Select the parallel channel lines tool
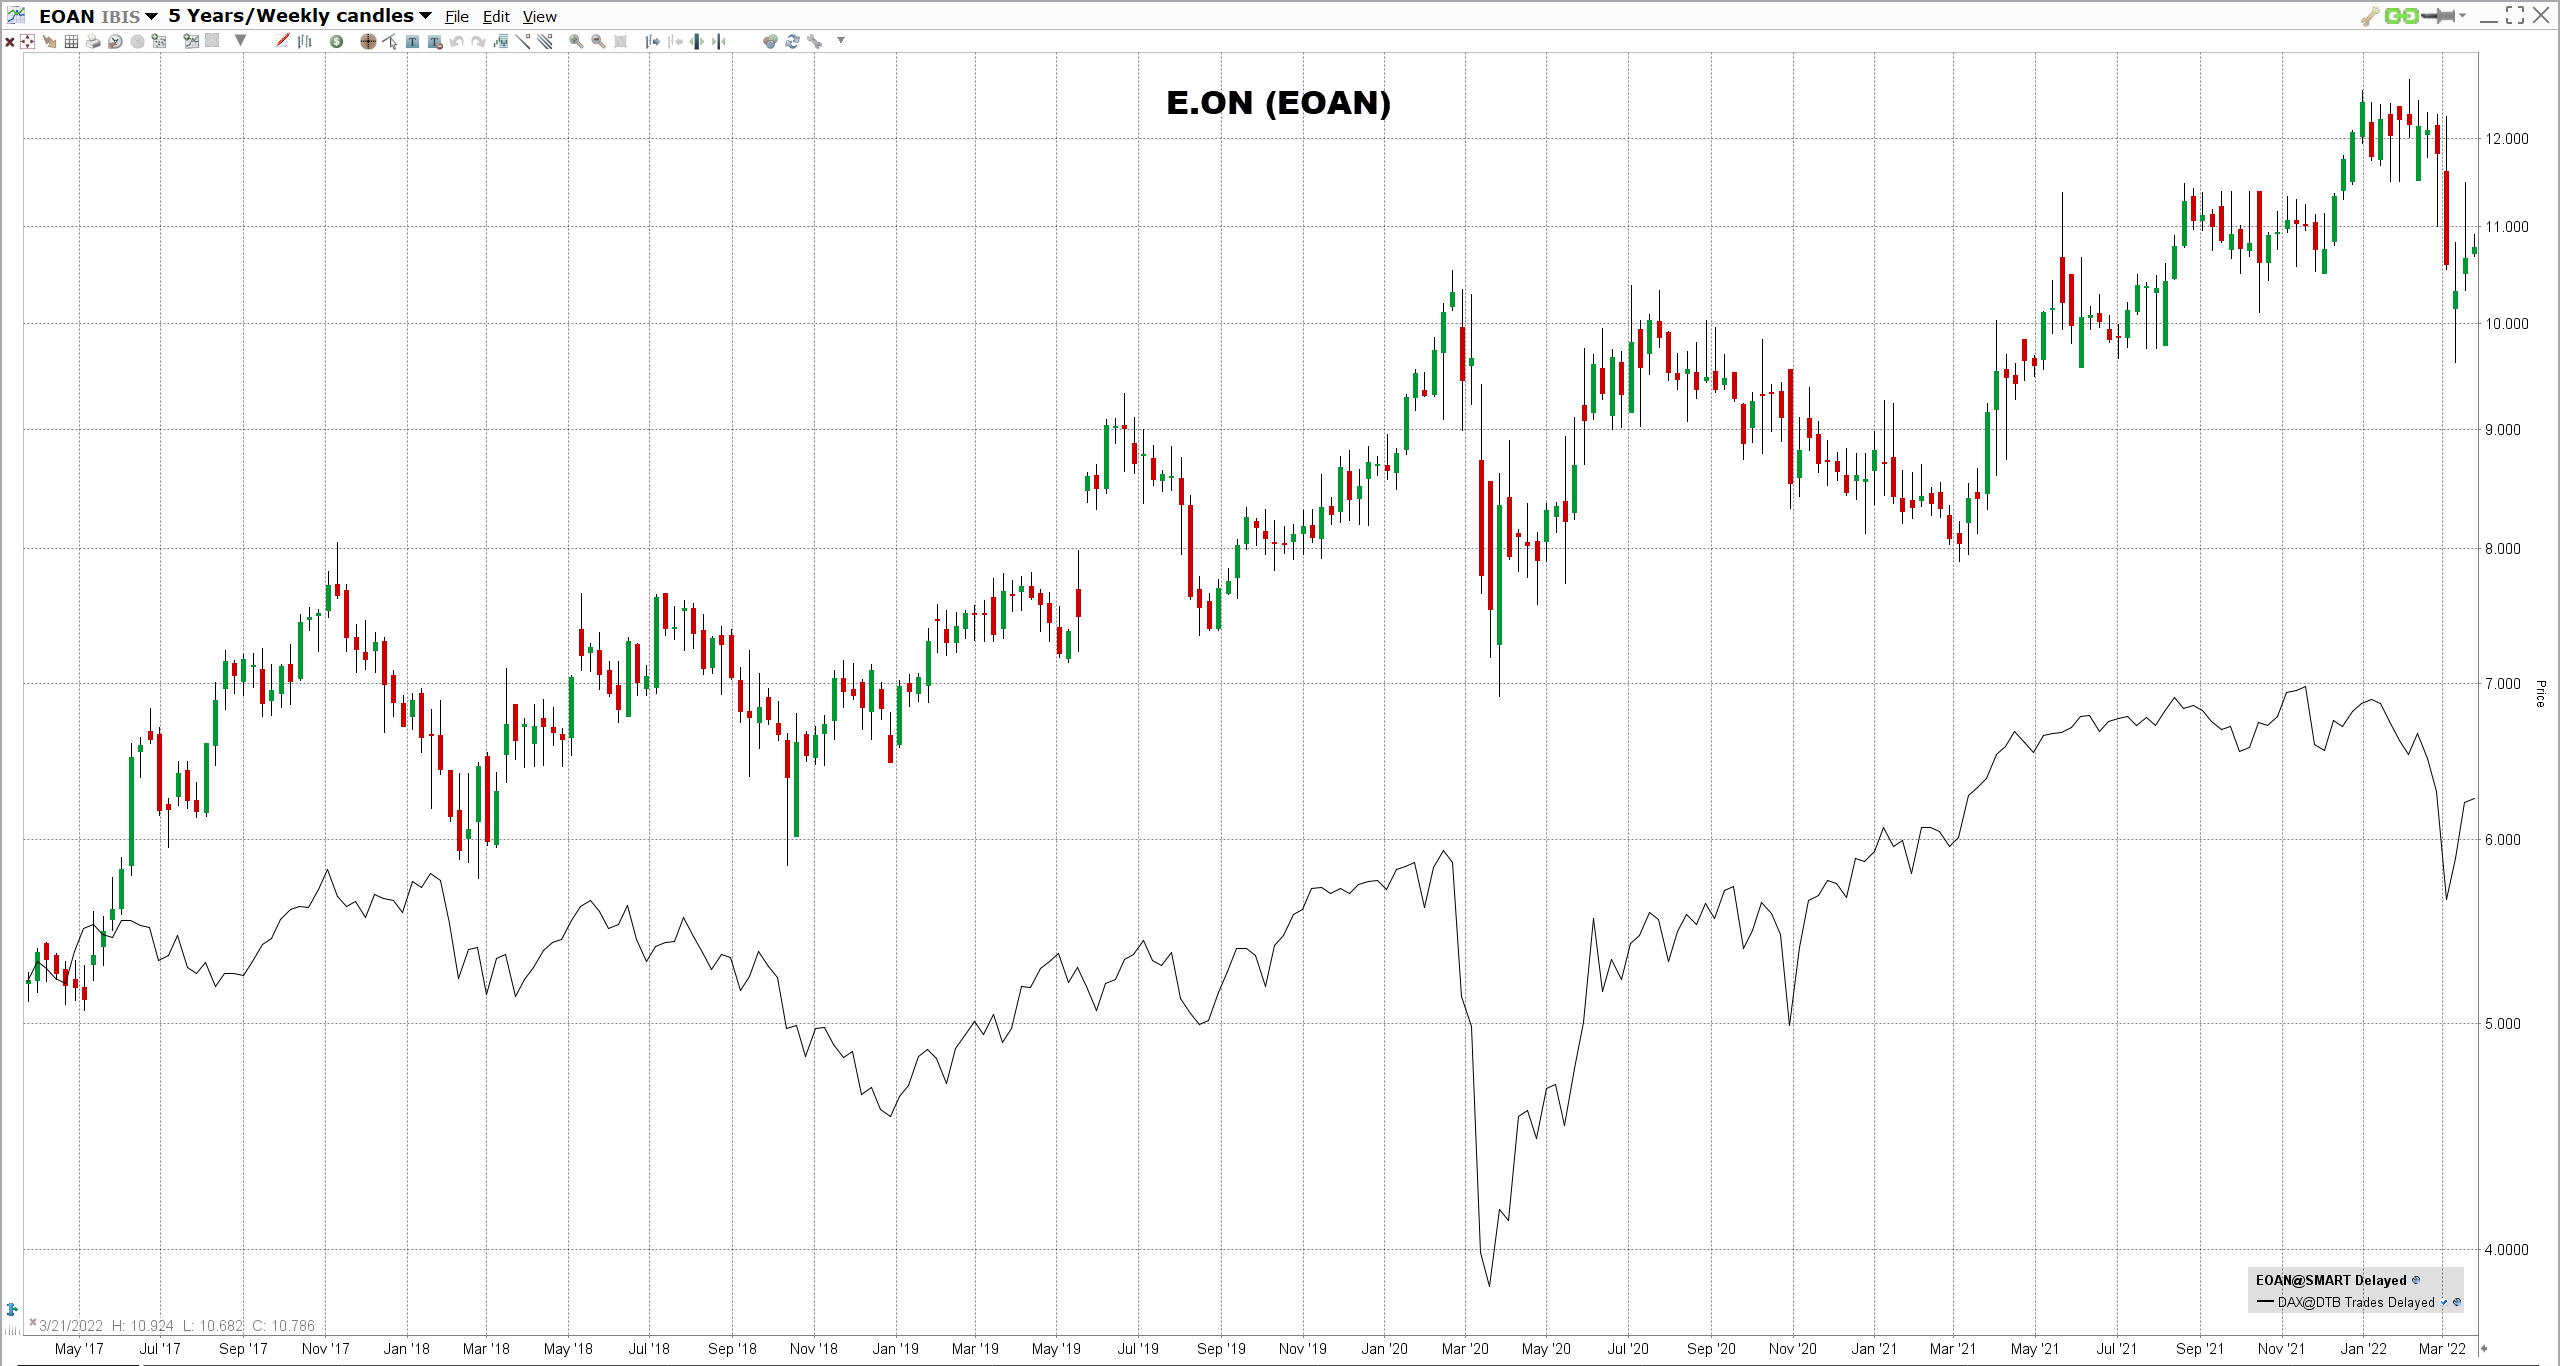2560x1366 pixels. [x=545, y=41]
